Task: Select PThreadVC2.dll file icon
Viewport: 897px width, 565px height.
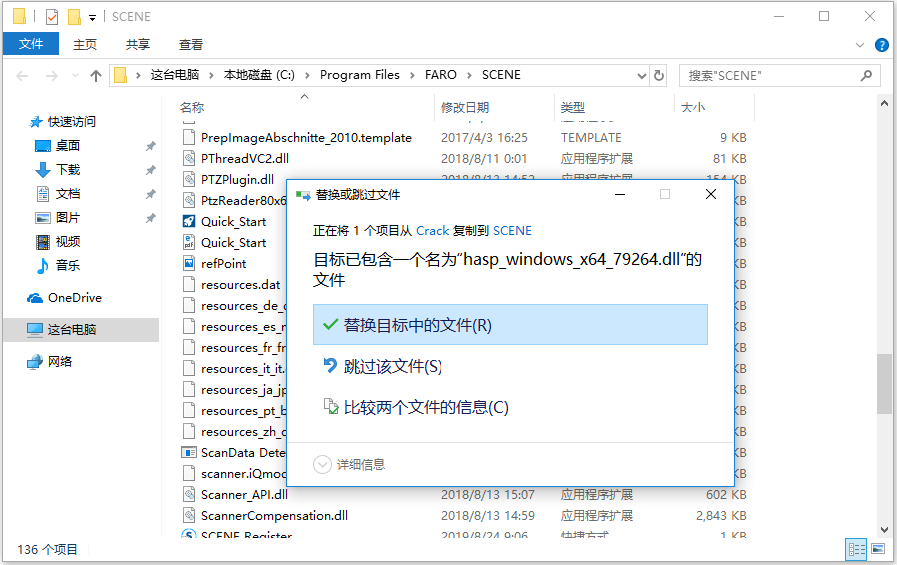Action: [x=189, y=158]
